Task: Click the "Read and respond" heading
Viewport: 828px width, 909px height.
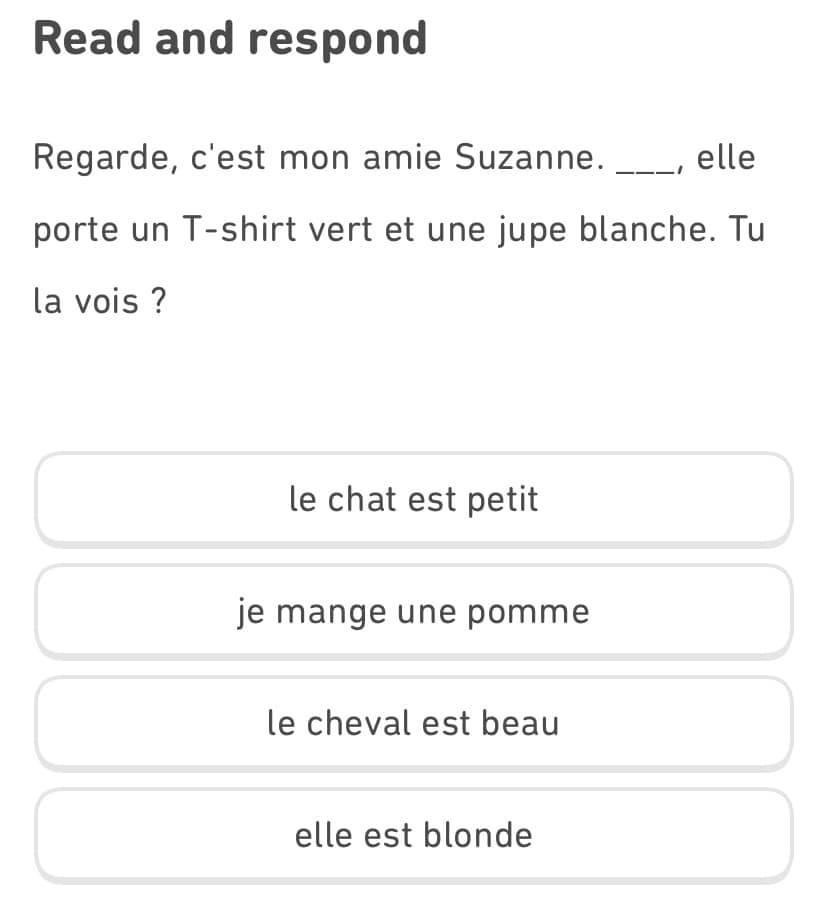Action: point(230,39)
